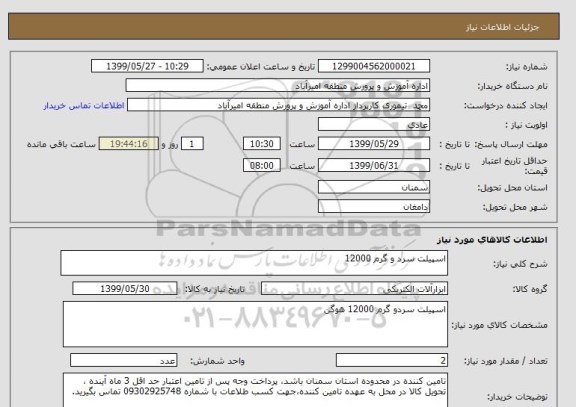Click the announcement date field 1399/05/27 - 10:29
Screen dimensions: 576x407
[147, 66]
